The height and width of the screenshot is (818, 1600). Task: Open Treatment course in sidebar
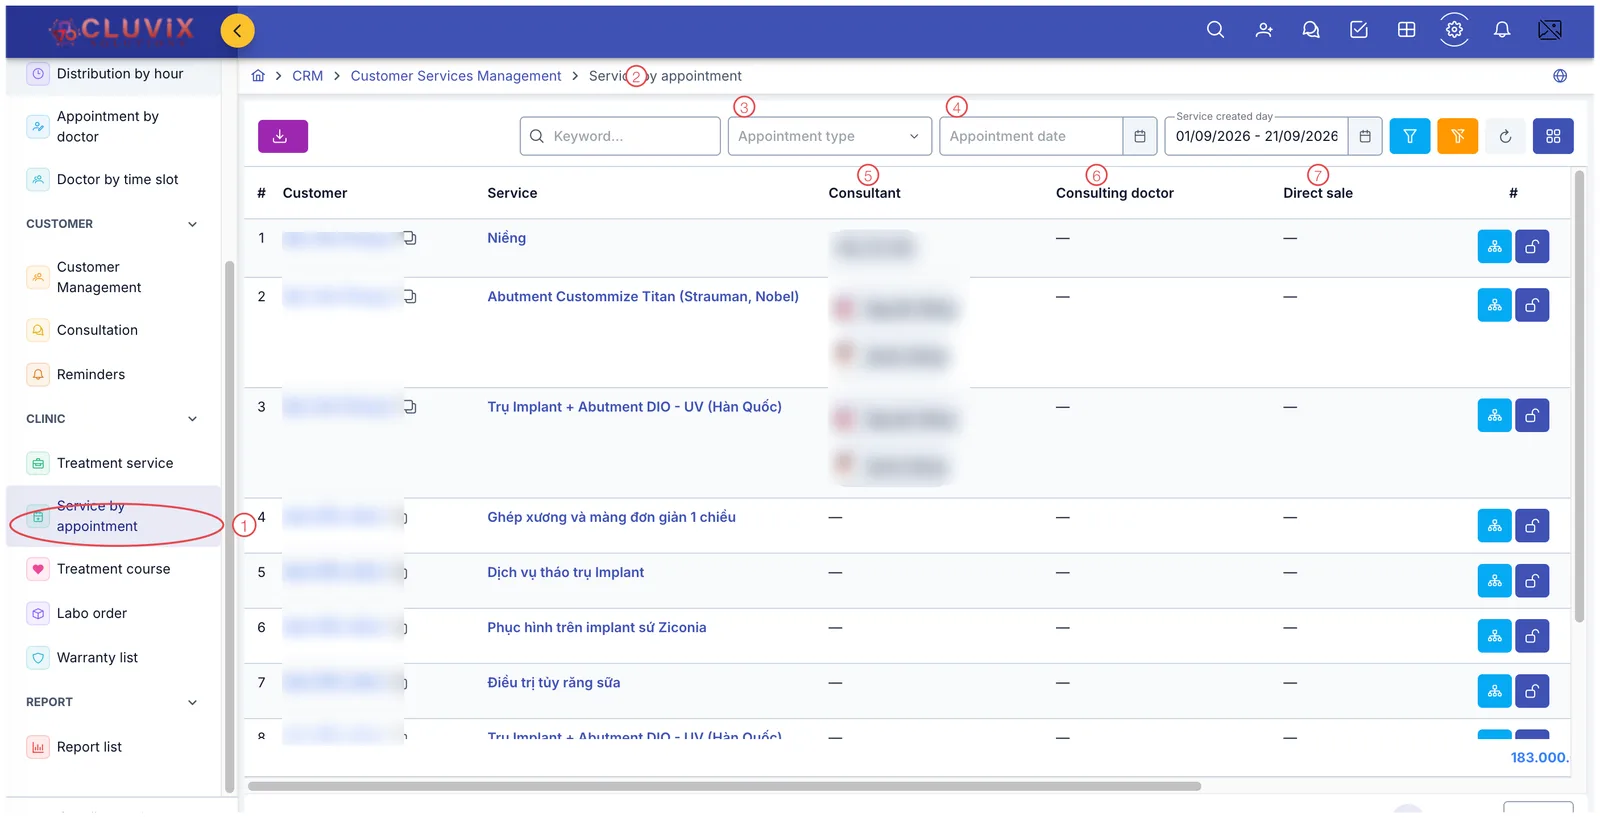(113, 569)
